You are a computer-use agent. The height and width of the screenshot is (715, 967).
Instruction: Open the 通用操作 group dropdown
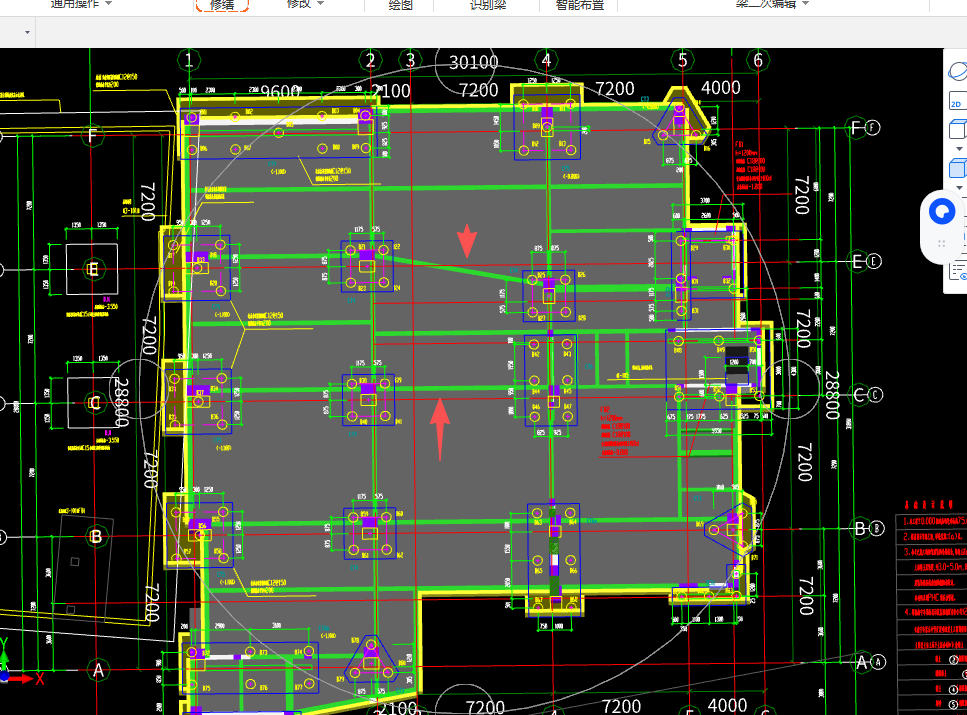(x=81, y=4)
